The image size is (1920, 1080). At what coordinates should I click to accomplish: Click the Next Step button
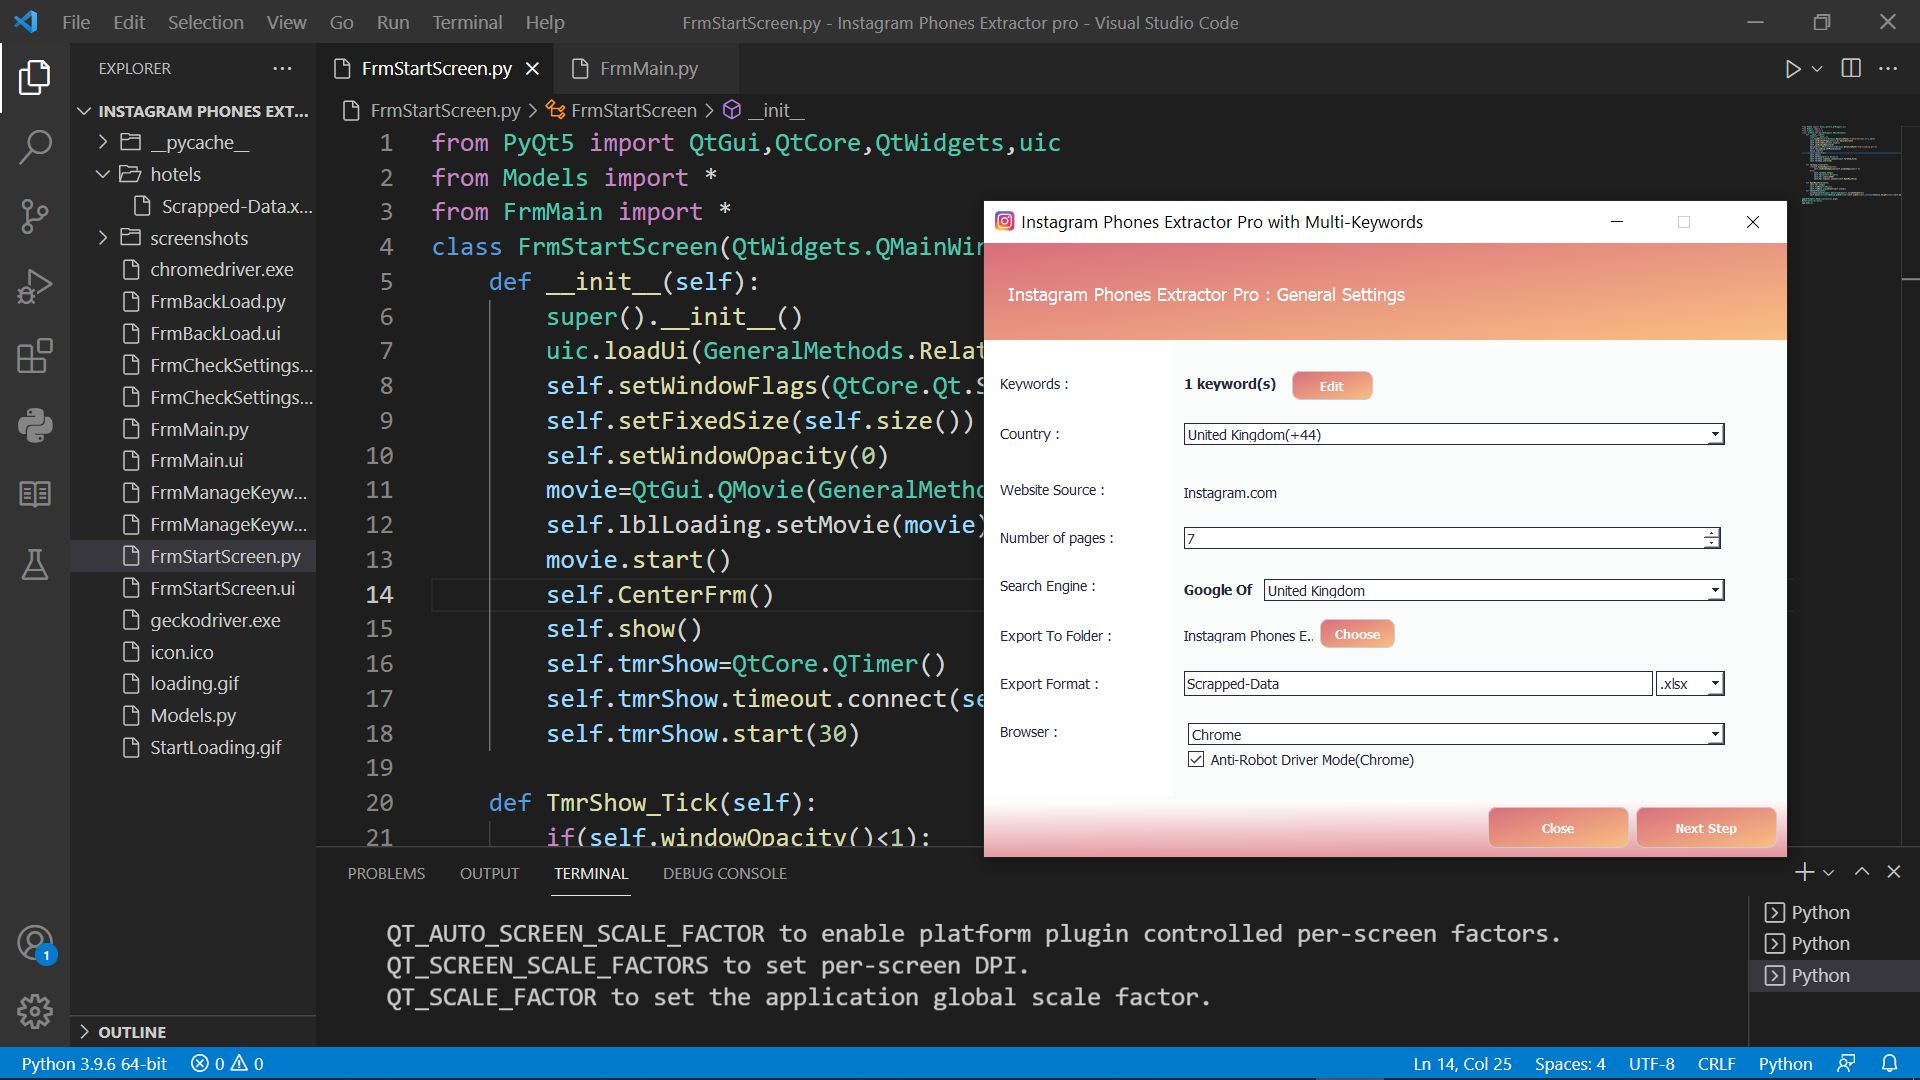click(1705, 828)
